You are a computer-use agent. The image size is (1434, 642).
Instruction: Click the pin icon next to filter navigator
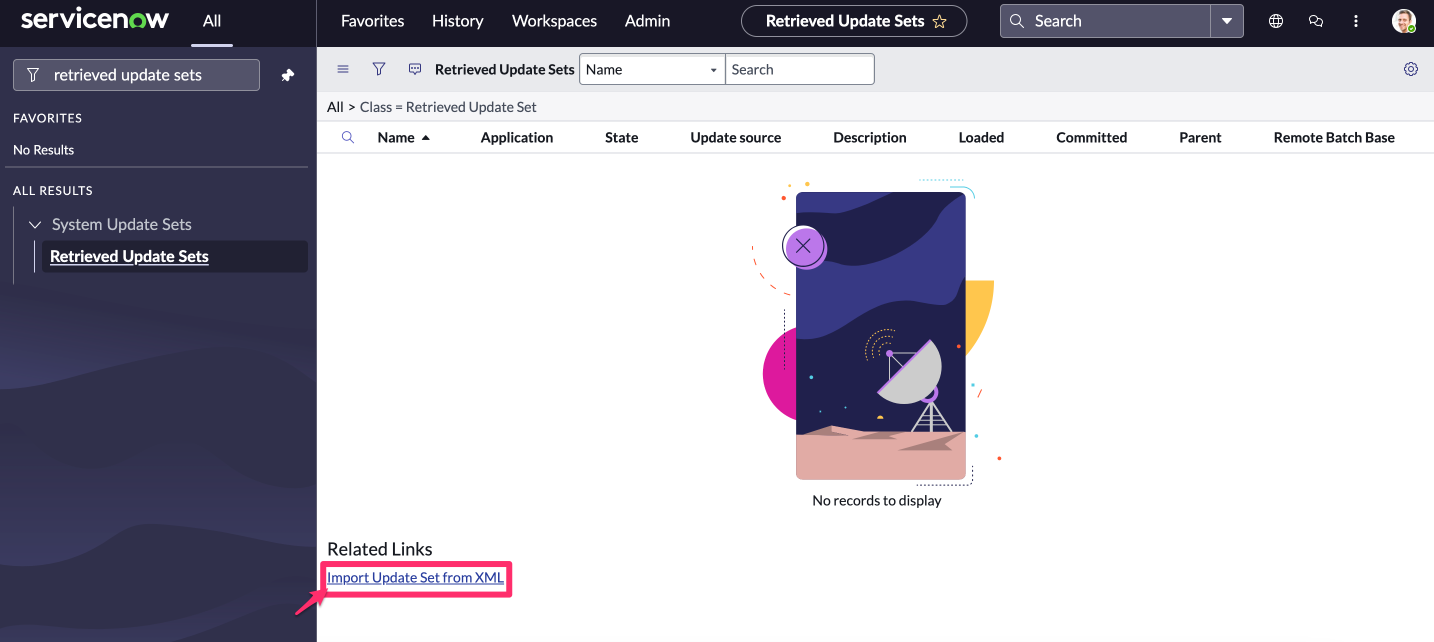pyautogui.click(x=289, y=74)
